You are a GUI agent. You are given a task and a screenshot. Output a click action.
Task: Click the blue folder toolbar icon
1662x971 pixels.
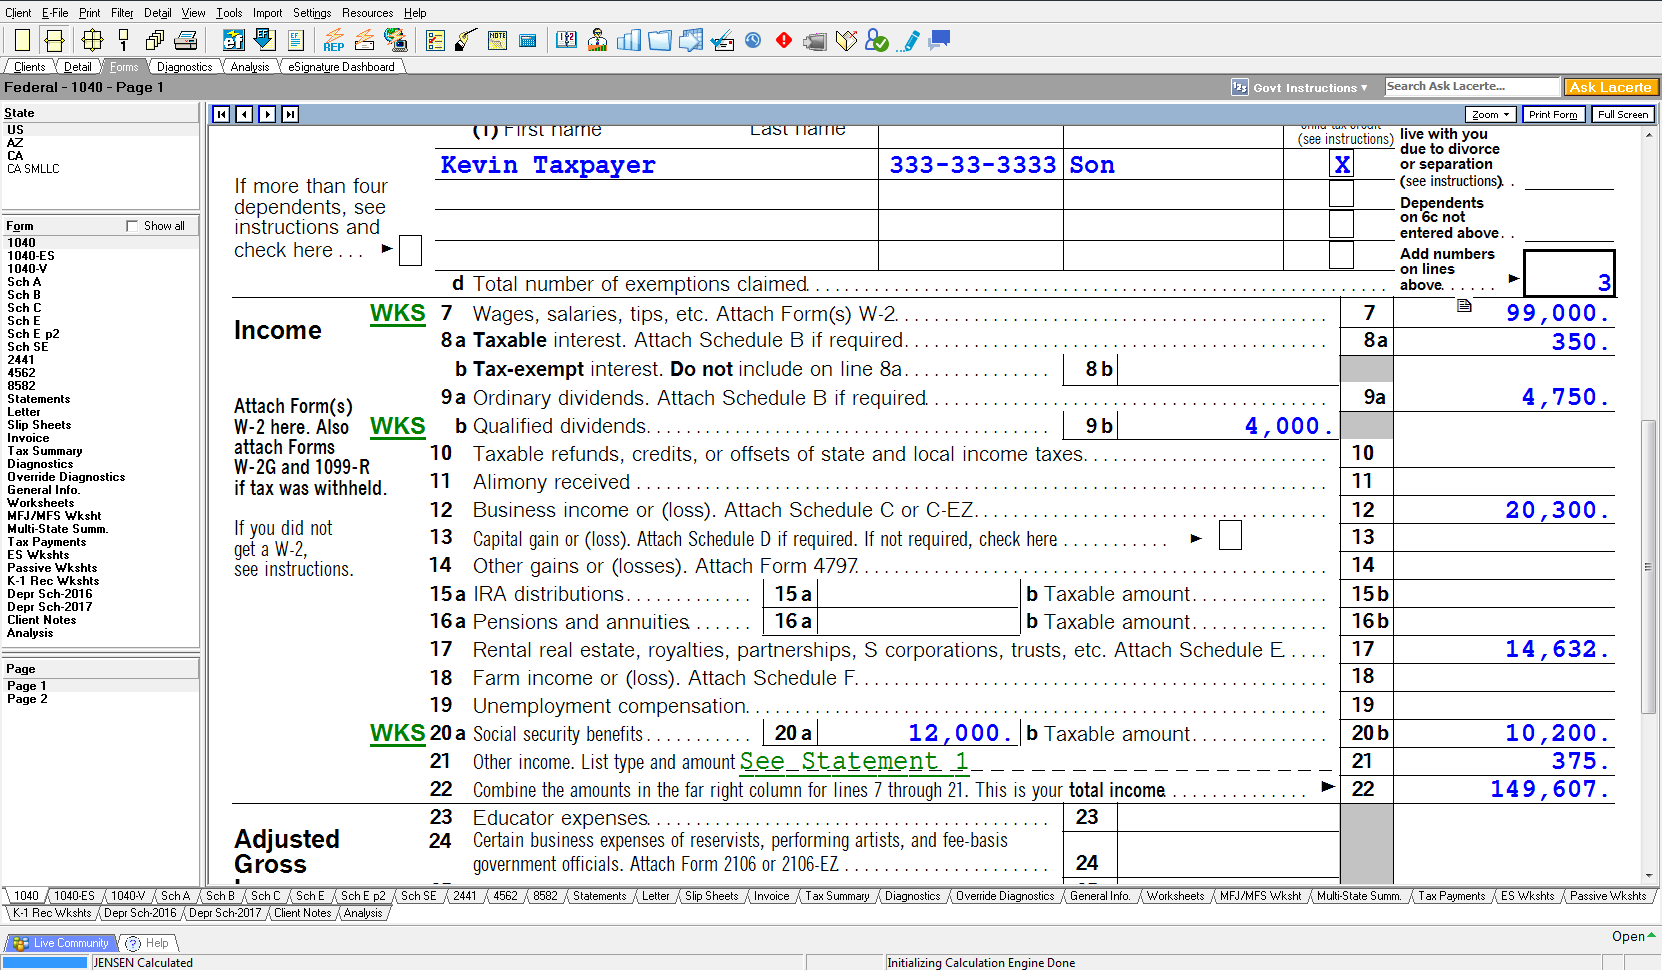tap(660, 40)
